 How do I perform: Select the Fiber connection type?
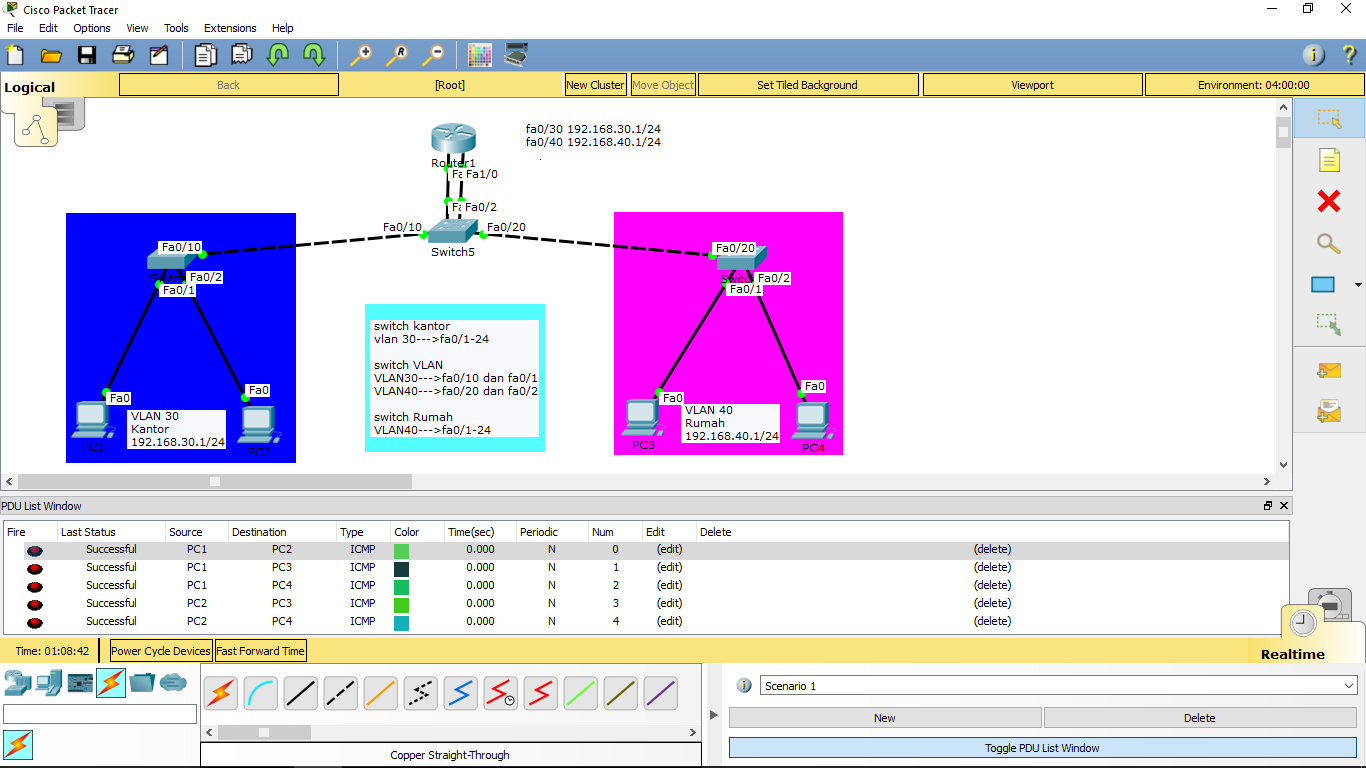[x=380, y=693]
